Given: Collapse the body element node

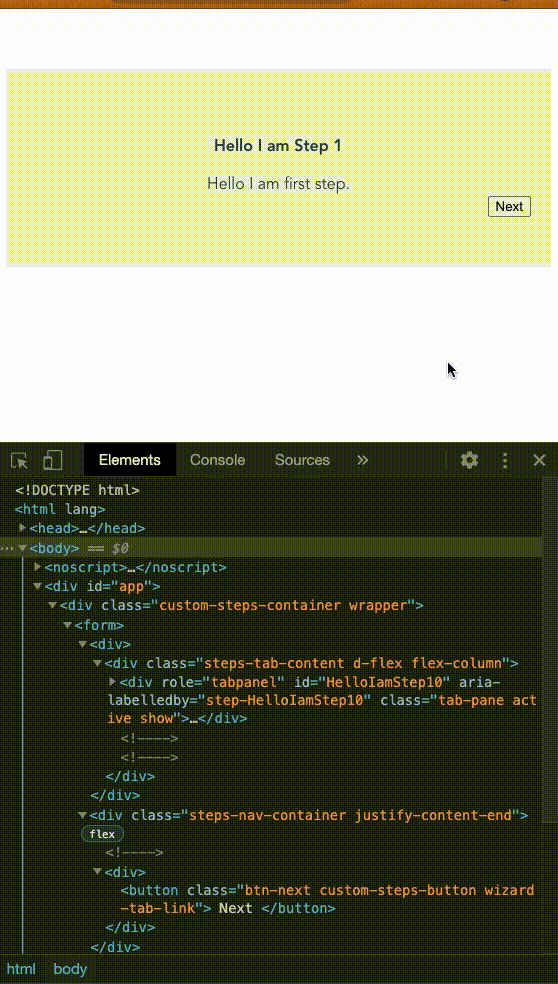Looking at the screenshot, I should tap(23, 548).
